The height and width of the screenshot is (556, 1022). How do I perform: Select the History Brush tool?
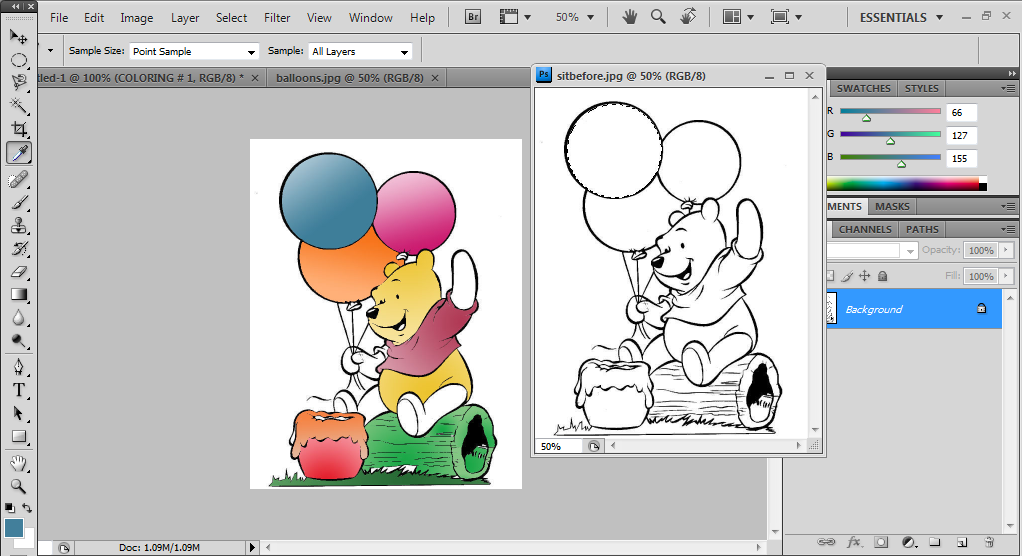(x=18, y=248)
